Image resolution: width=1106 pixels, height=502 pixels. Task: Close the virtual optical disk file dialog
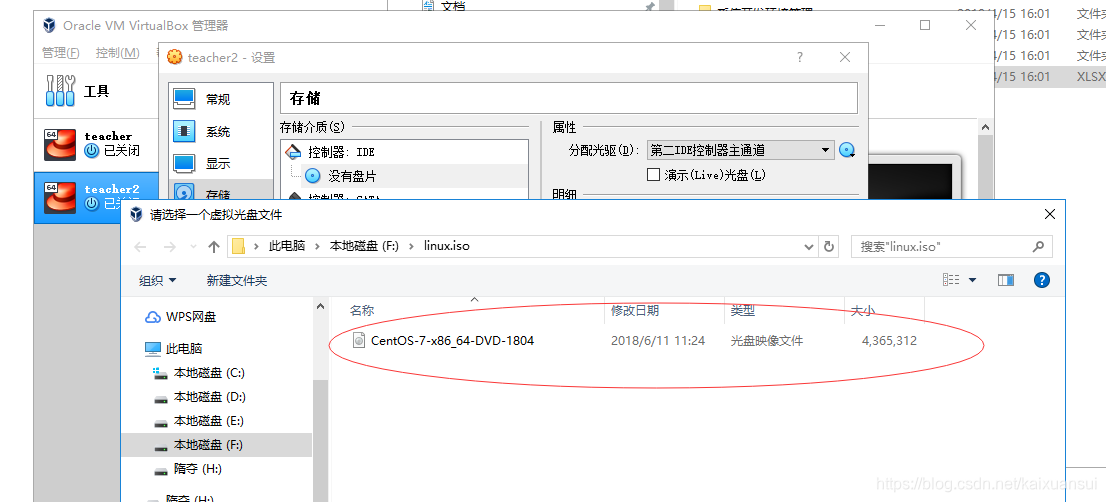(x=1050, y=214)
